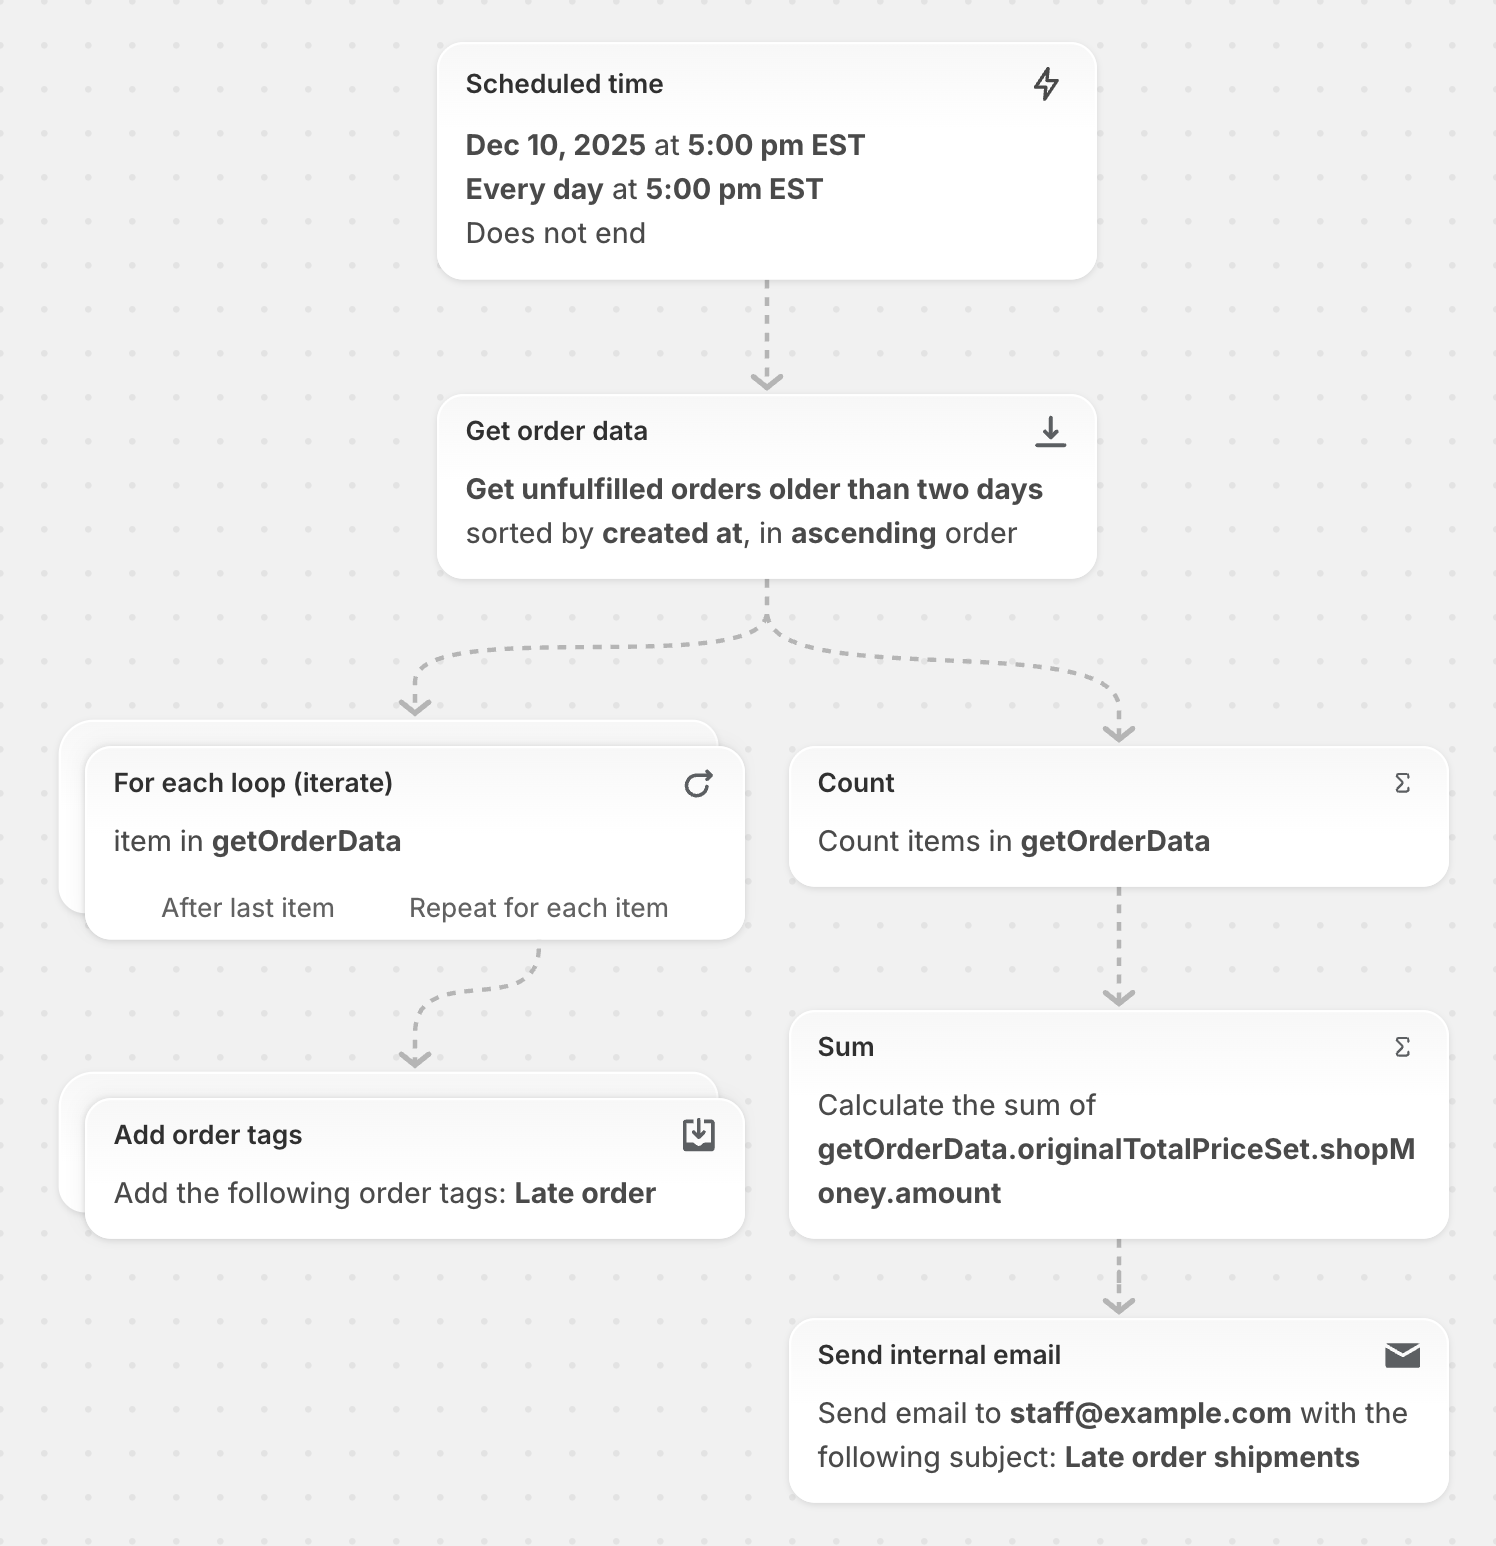Open the Count items in getOrderData step
1496x1546 pixels.
(x=1119, y=817)
